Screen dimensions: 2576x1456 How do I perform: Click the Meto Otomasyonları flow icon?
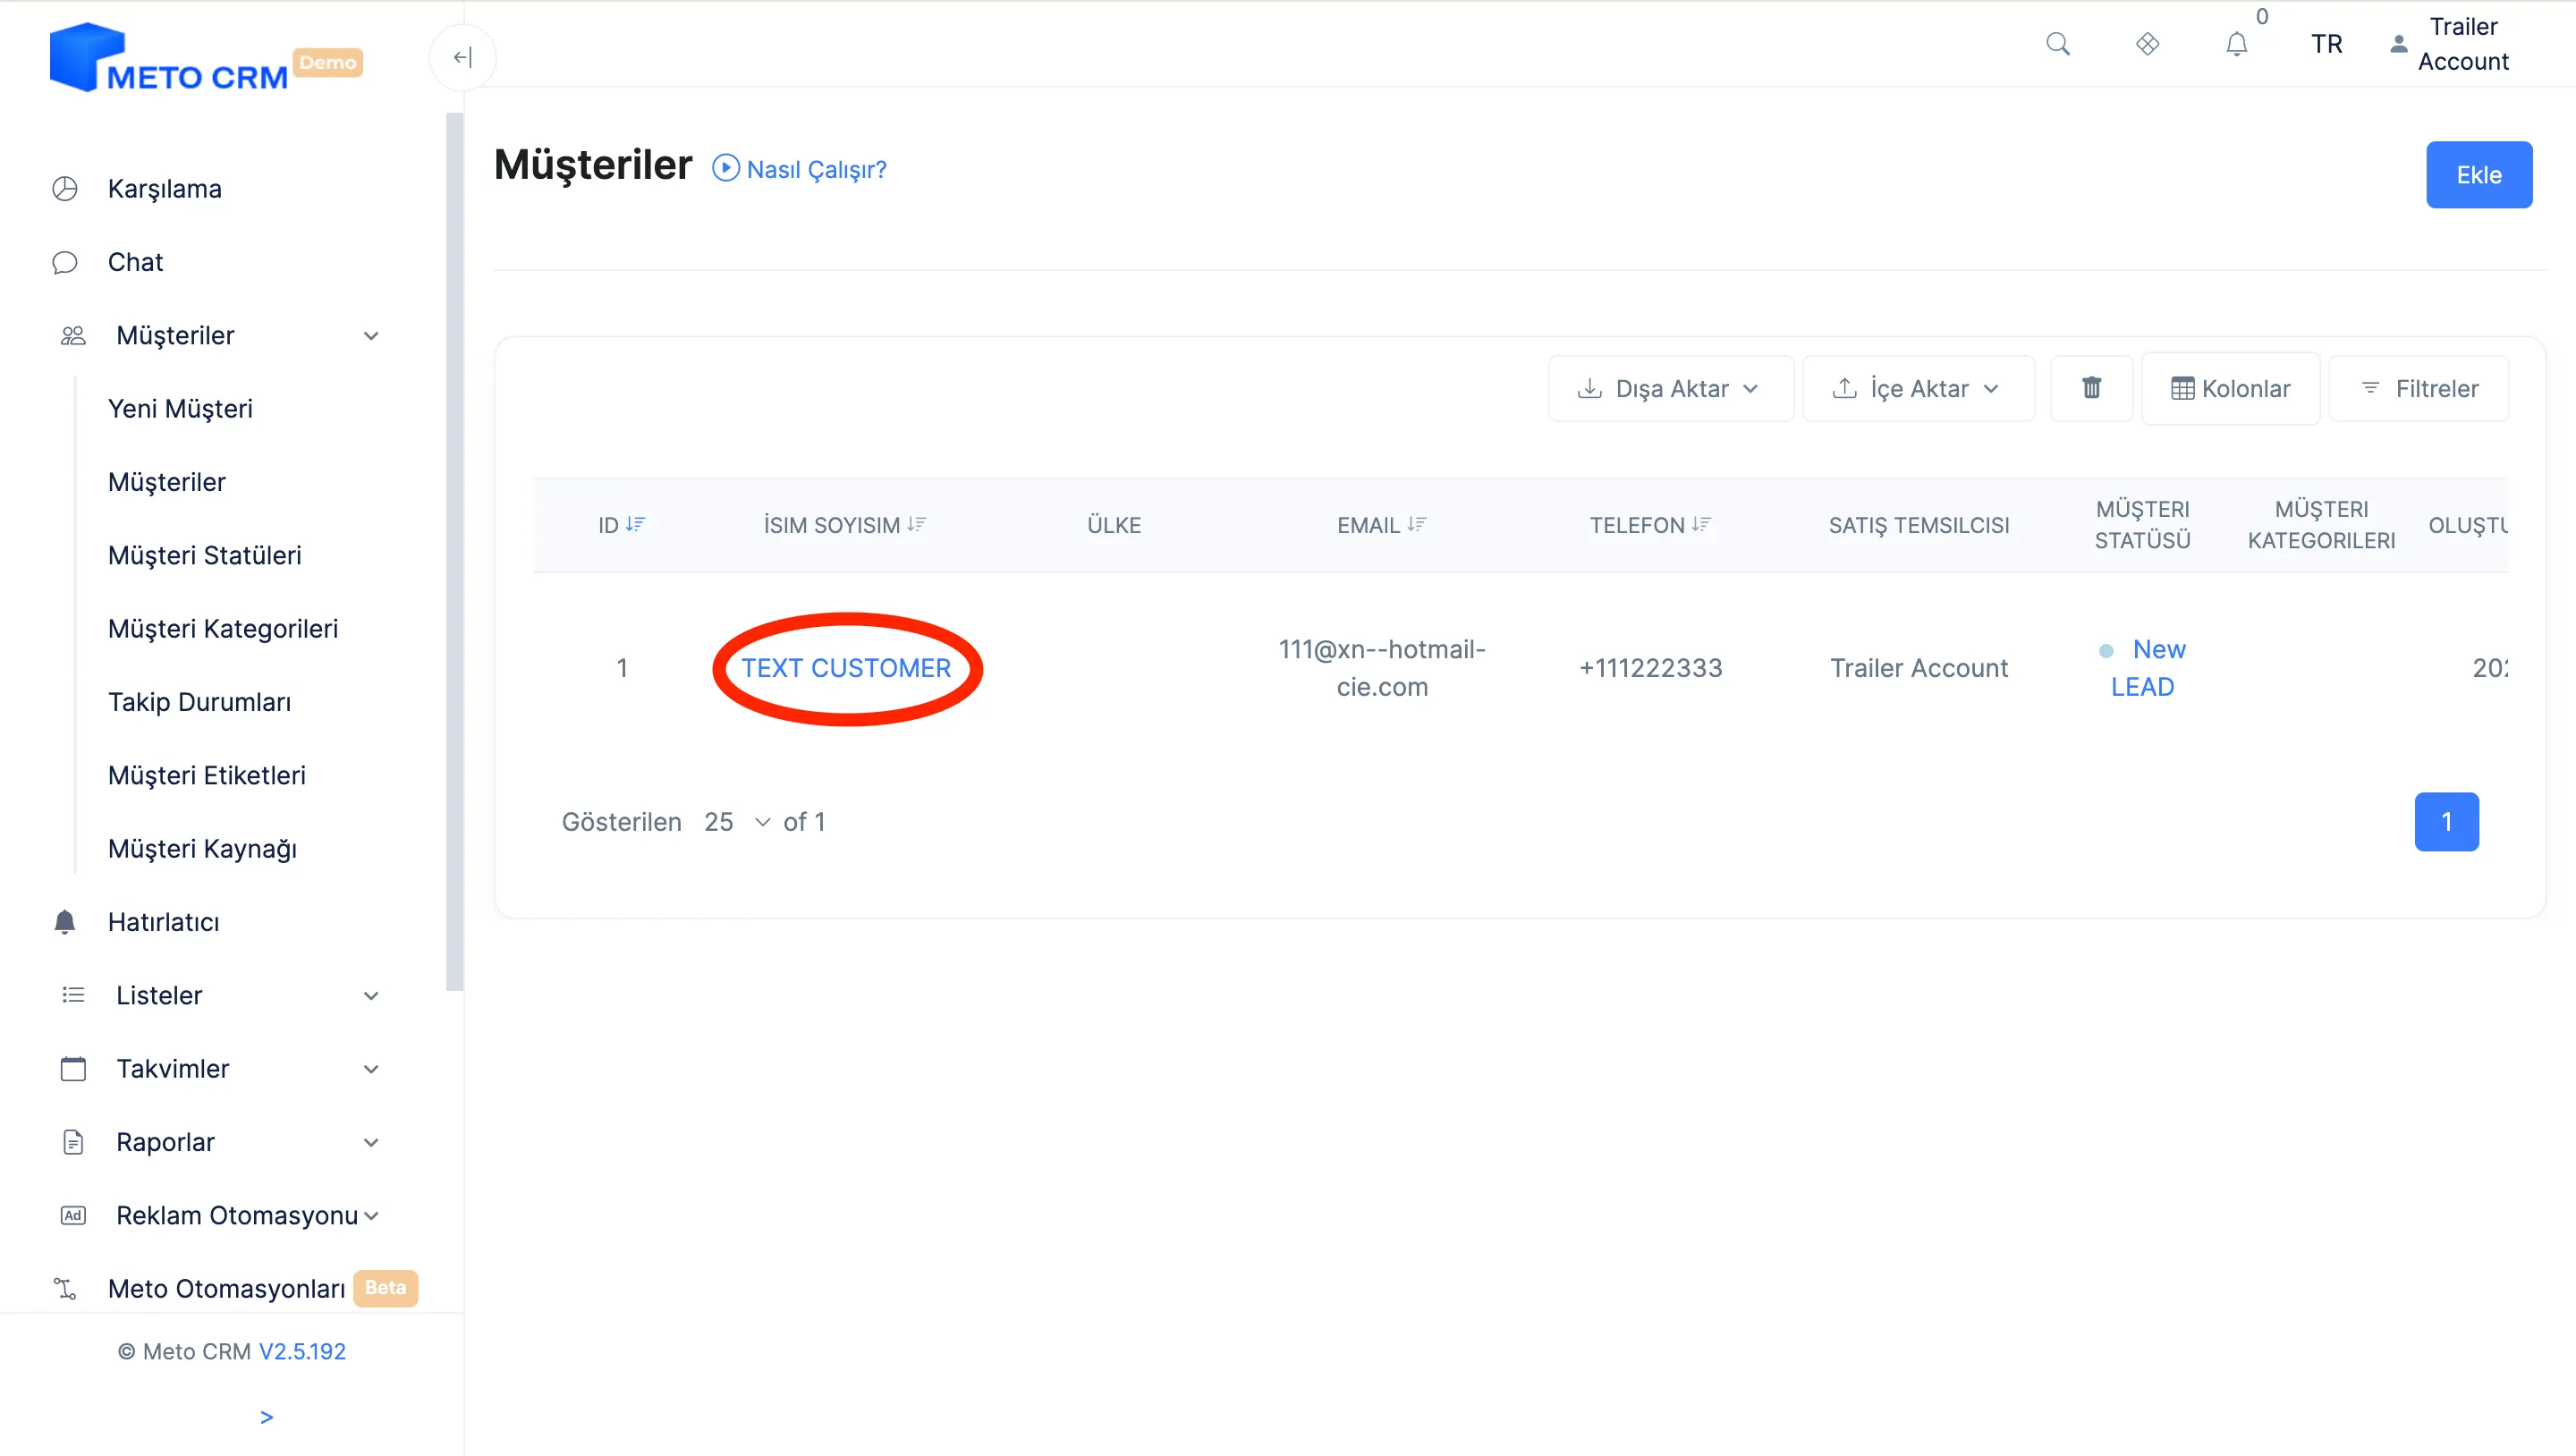[65, 1289]
